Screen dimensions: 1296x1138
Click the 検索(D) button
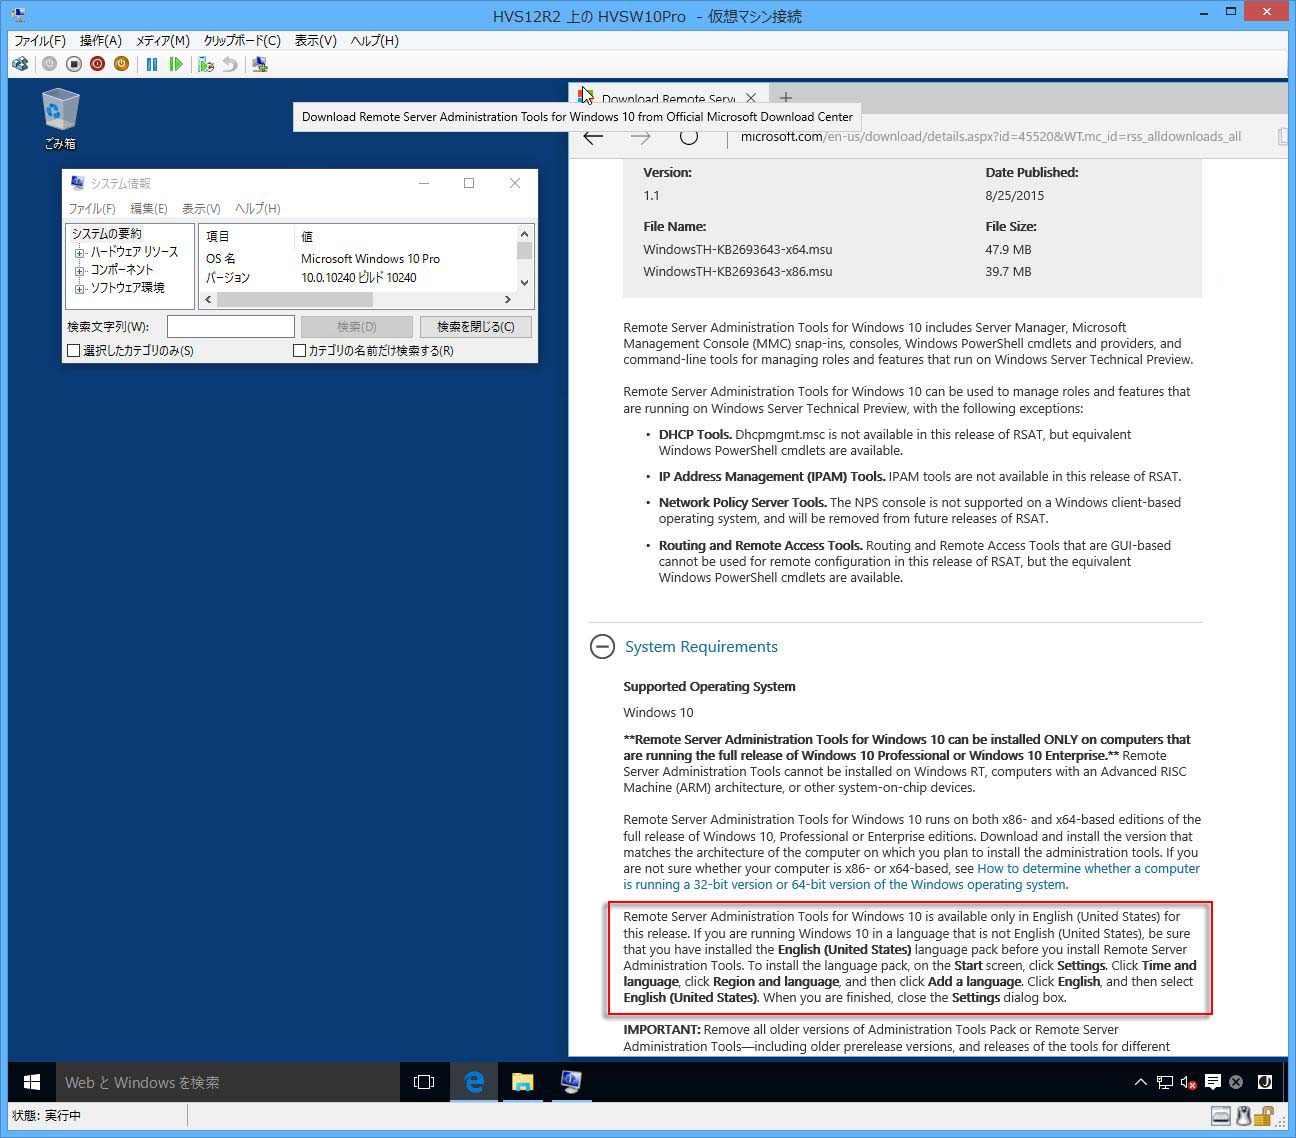pyautogui.click(x=357, y=327)
